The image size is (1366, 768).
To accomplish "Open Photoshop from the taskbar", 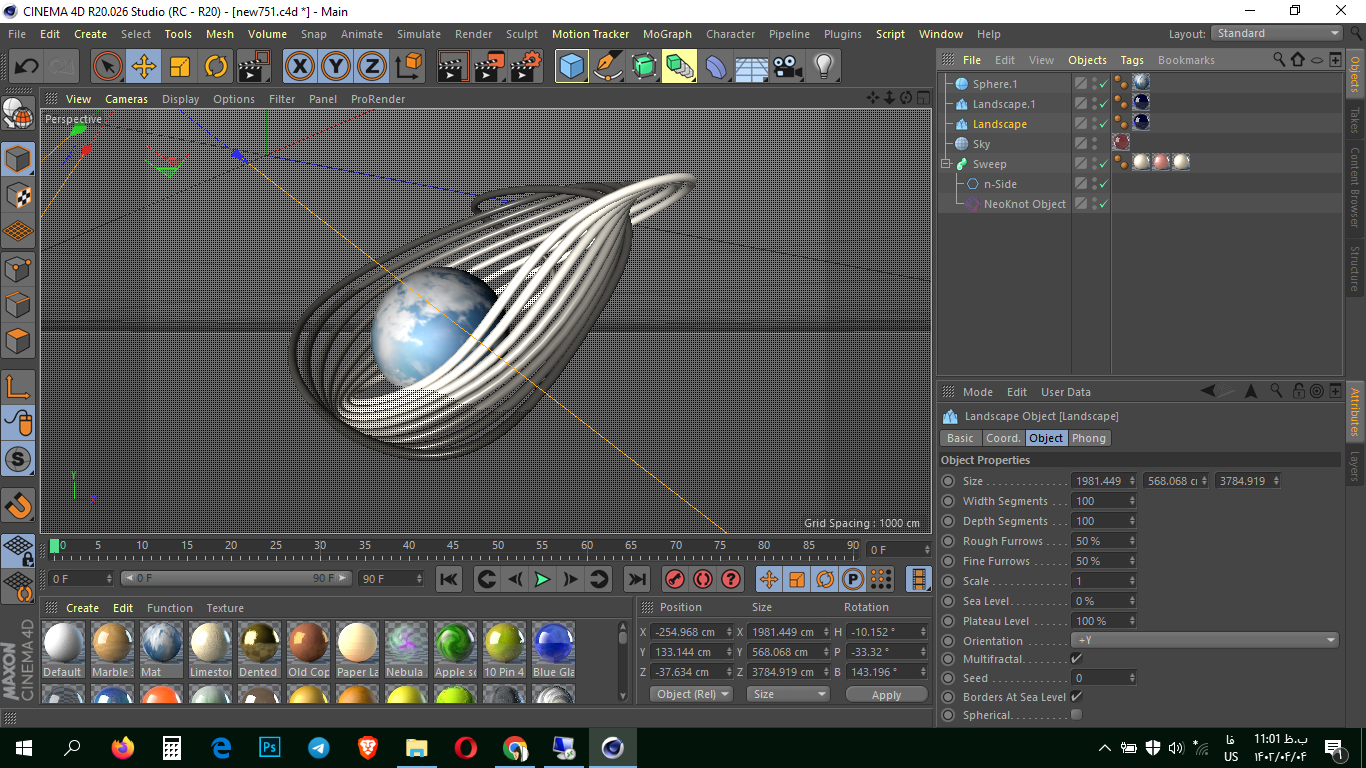I will pyautogui.click(x=270, y=748).
